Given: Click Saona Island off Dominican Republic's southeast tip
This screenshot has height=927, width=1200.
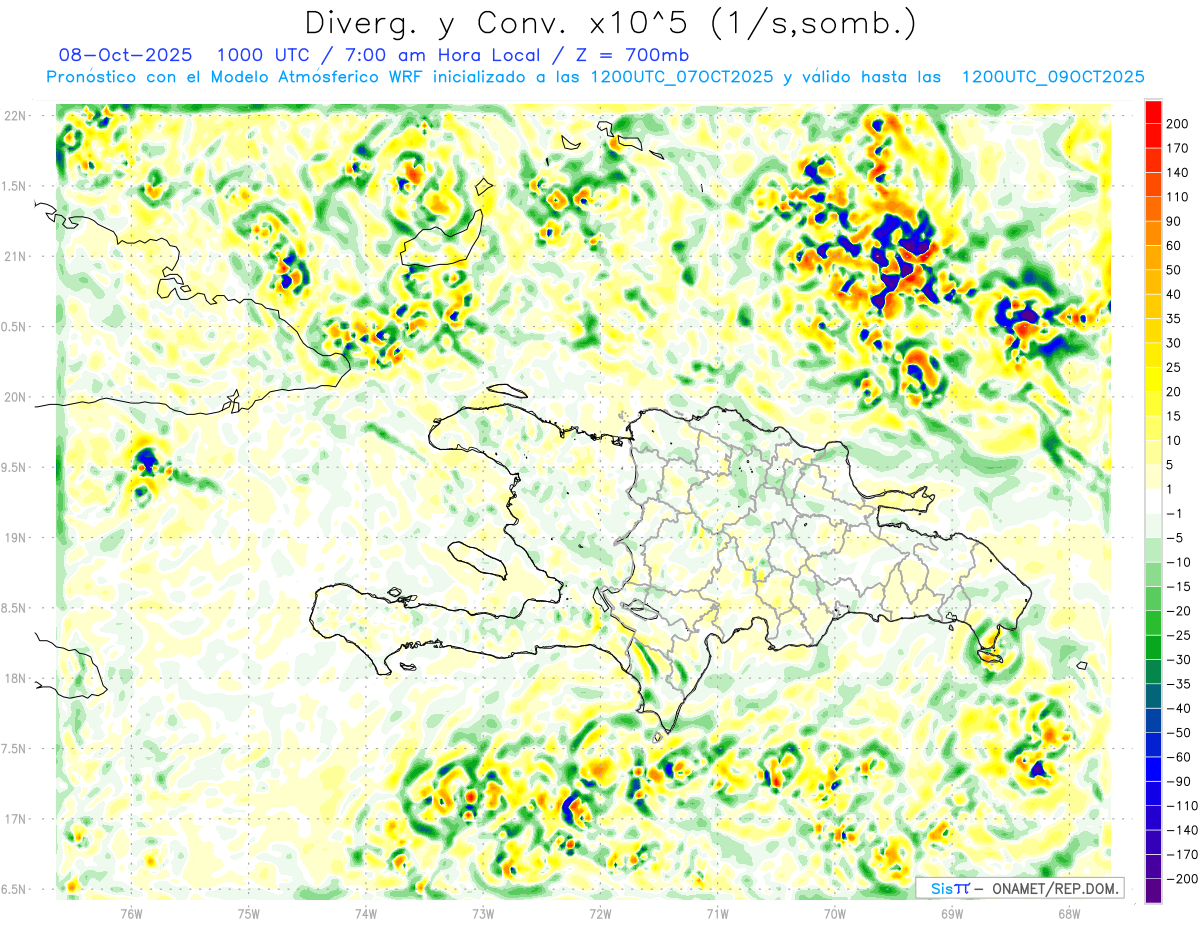Looking at the screenshot, I should 991,657.
